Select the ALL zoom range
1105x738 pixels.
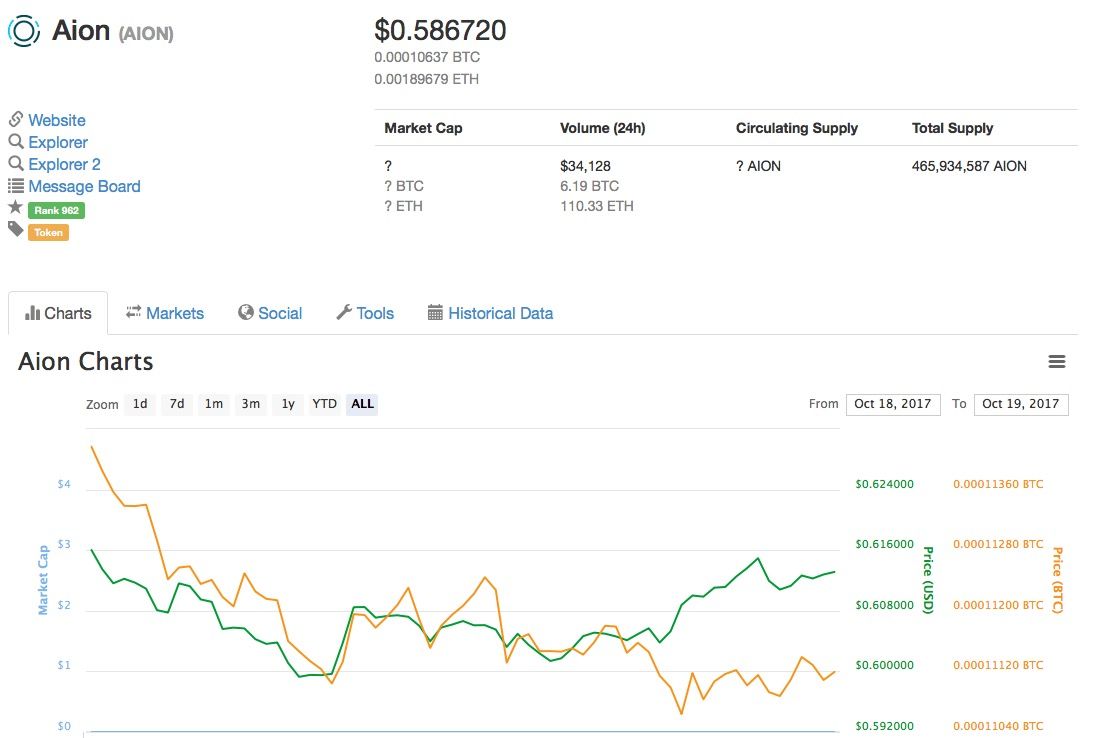362,404
